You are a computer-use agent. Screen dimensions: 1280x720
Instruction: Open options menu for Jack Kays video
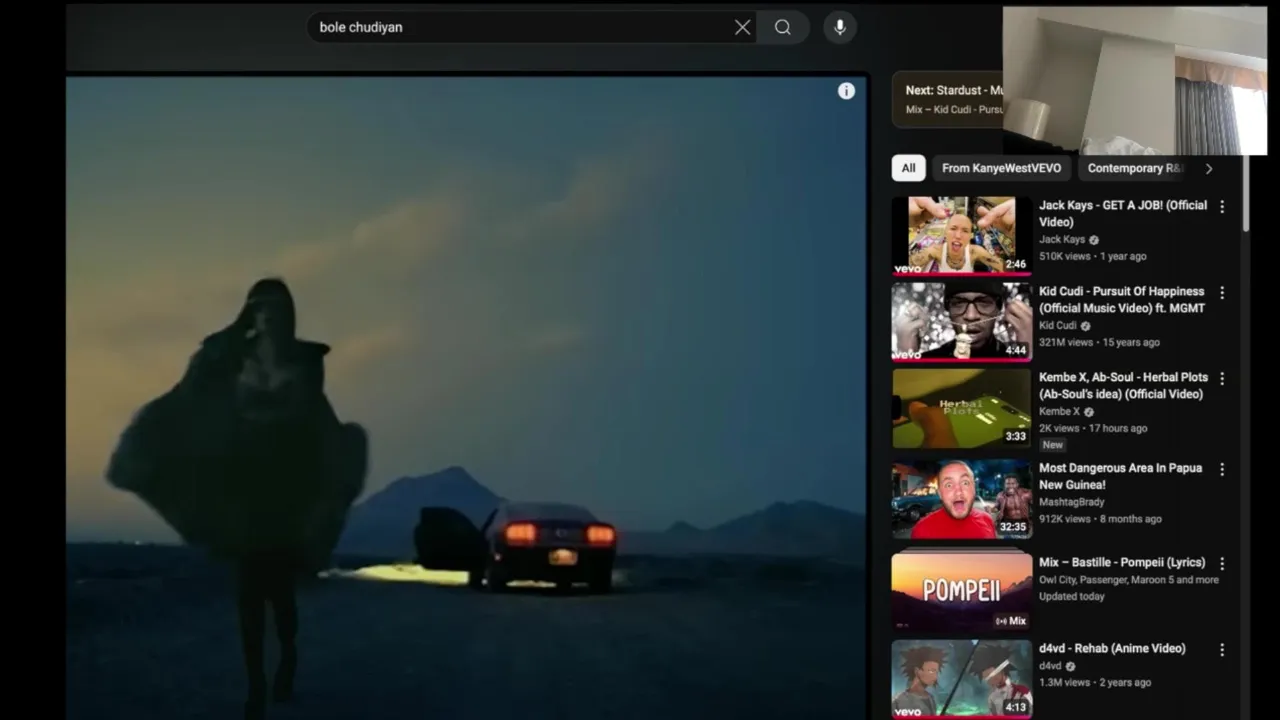click(x=1221, y=207)
